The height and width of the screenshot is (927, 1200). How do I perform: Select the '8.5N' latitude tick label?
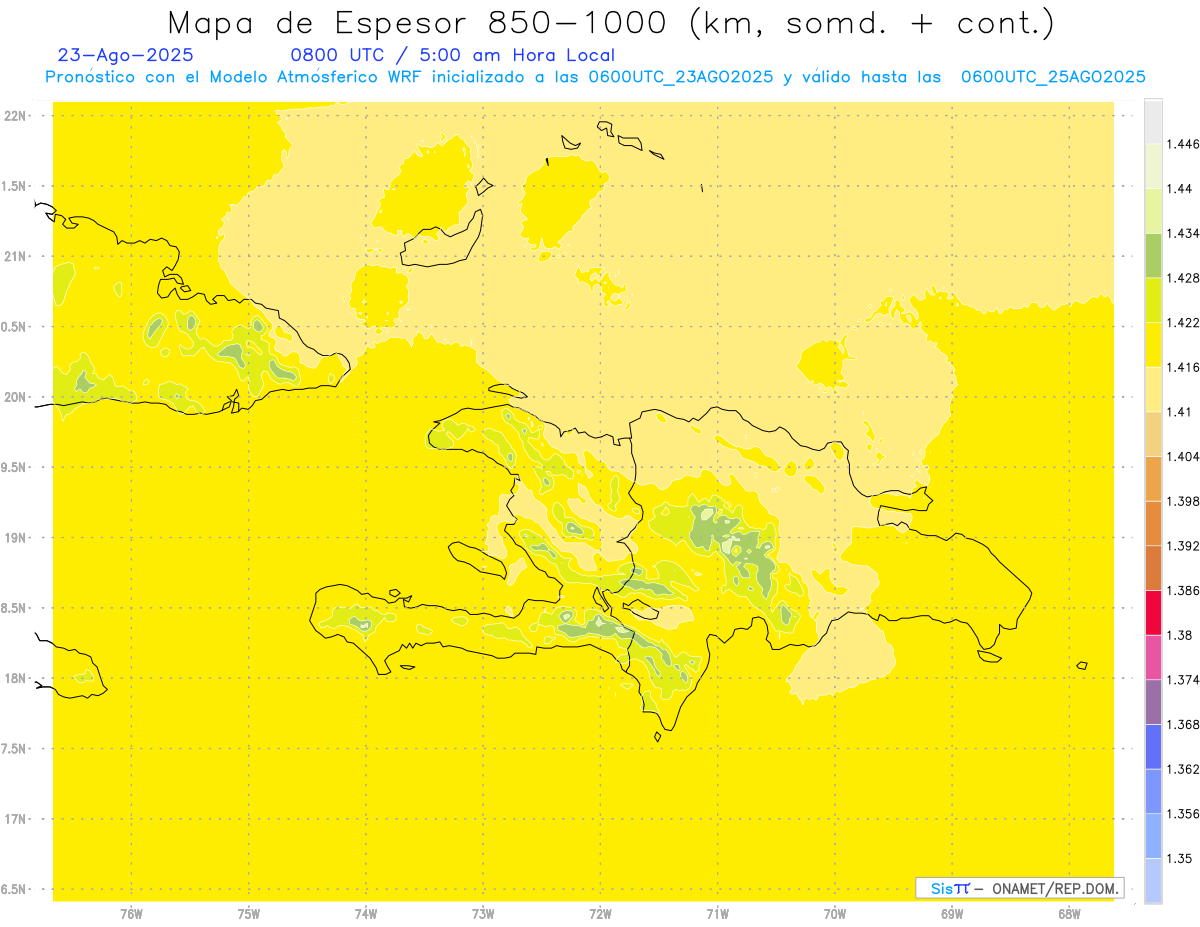(x=14, y=609)
